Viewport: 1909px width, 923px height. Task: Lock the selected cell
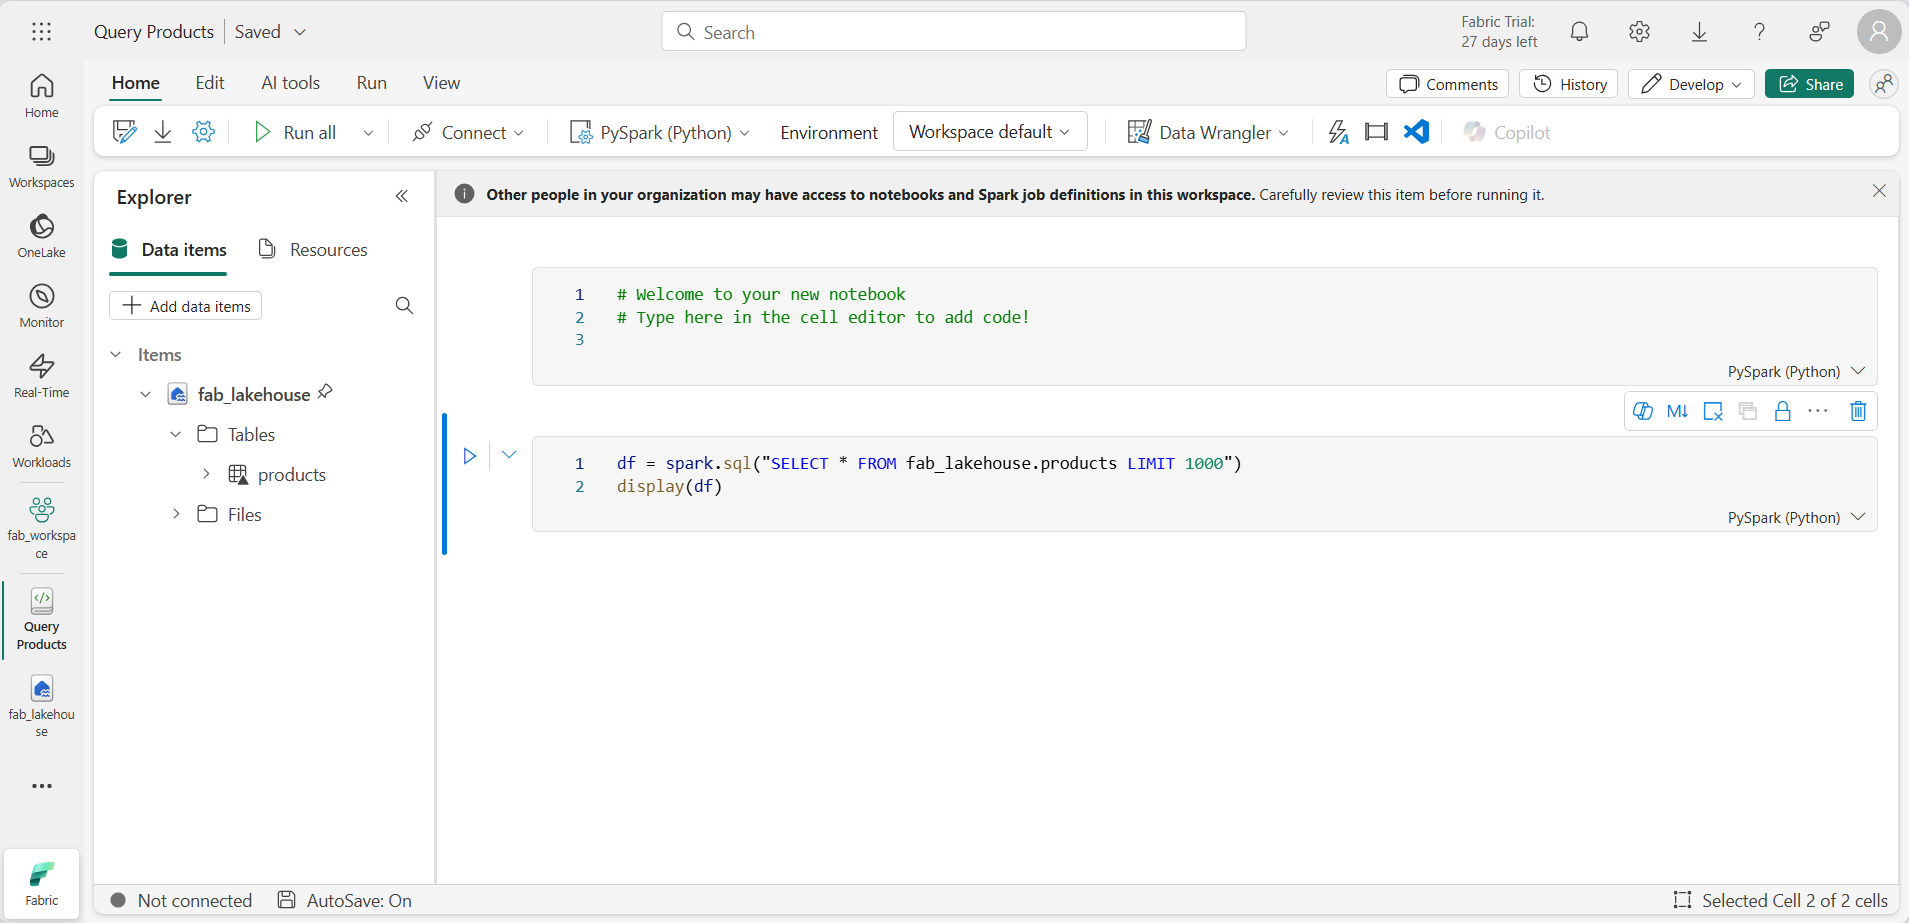click(x=1782, y=411)
